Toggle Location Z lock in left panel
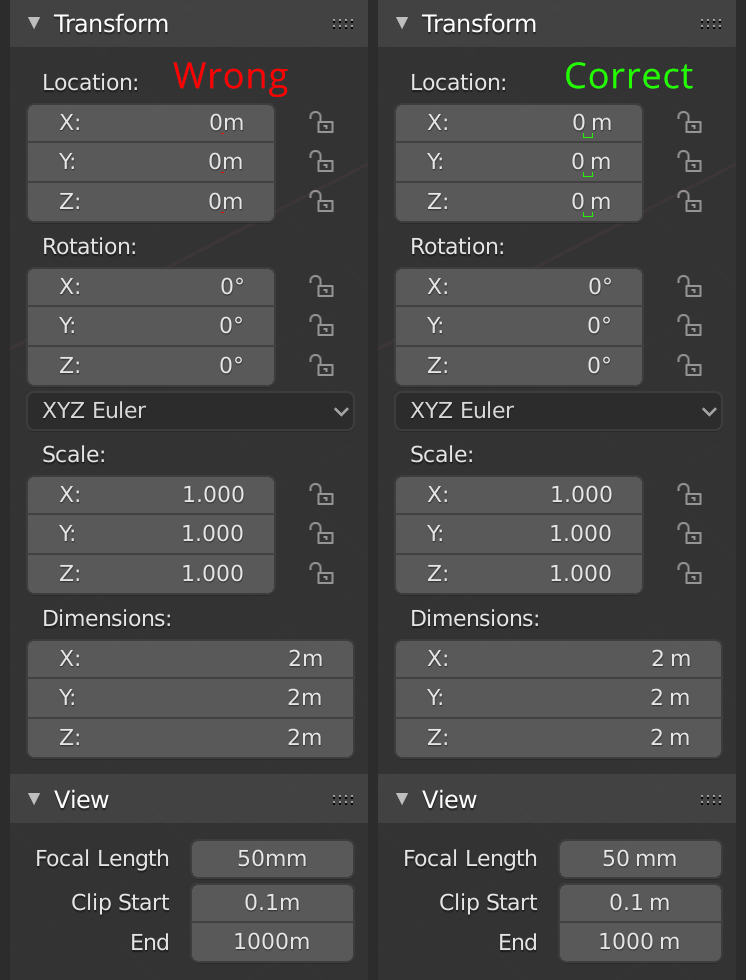 (321, 201)
